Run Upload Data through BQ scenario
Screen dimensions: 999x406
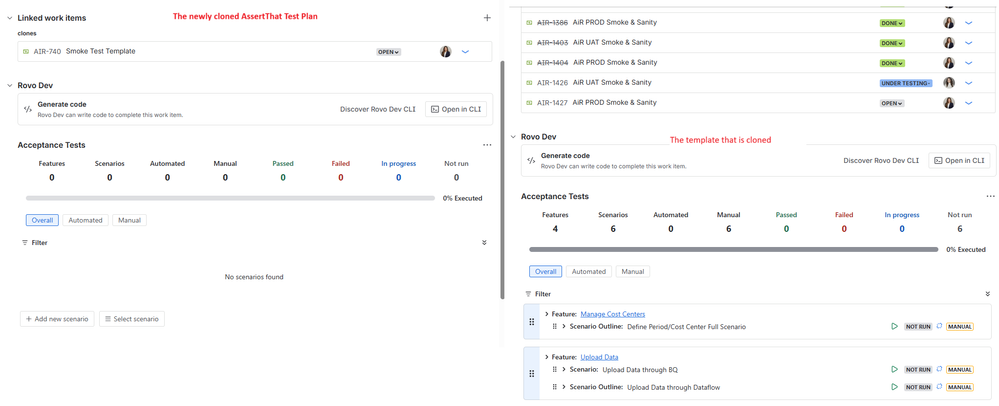point(895,369)
